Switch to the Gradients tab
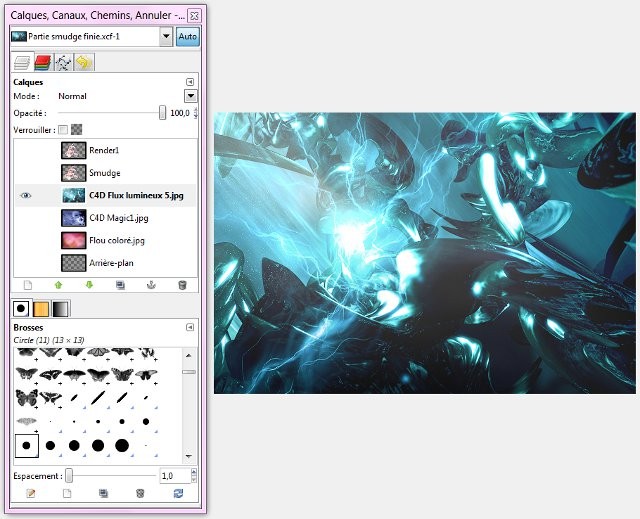 (61, 309)
